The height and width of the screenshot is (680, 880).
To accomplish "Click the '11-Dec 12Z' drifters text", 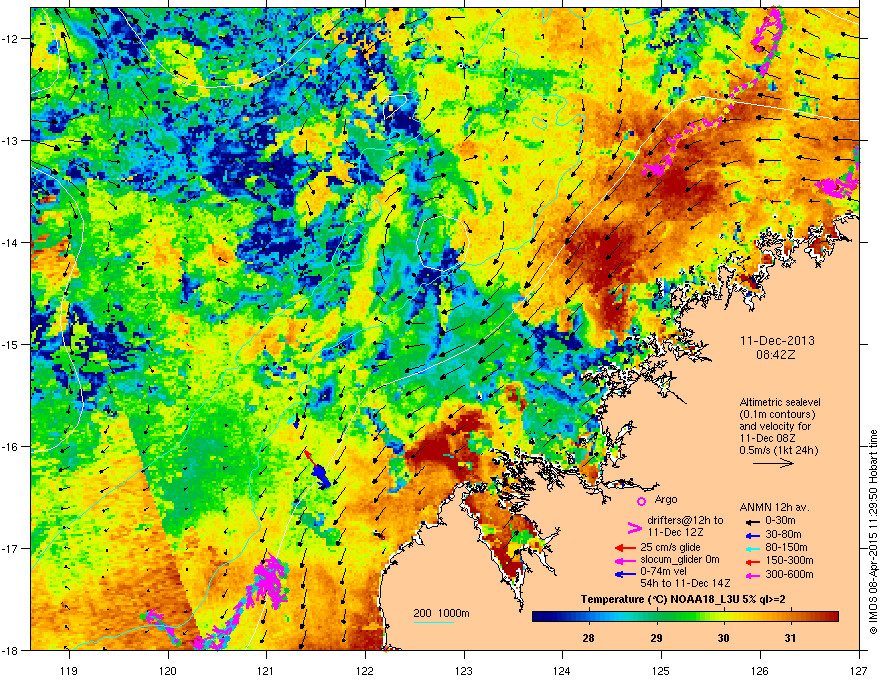I will click(x=675, y=532).
